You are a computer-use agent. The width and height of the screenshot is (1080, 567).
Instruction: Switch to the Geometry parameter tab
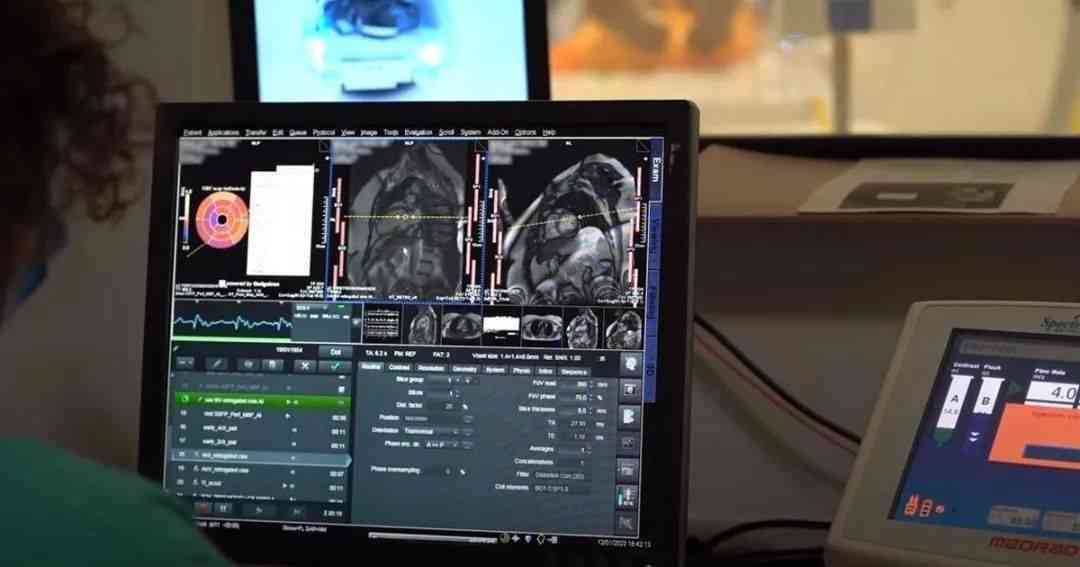[465, 370]
